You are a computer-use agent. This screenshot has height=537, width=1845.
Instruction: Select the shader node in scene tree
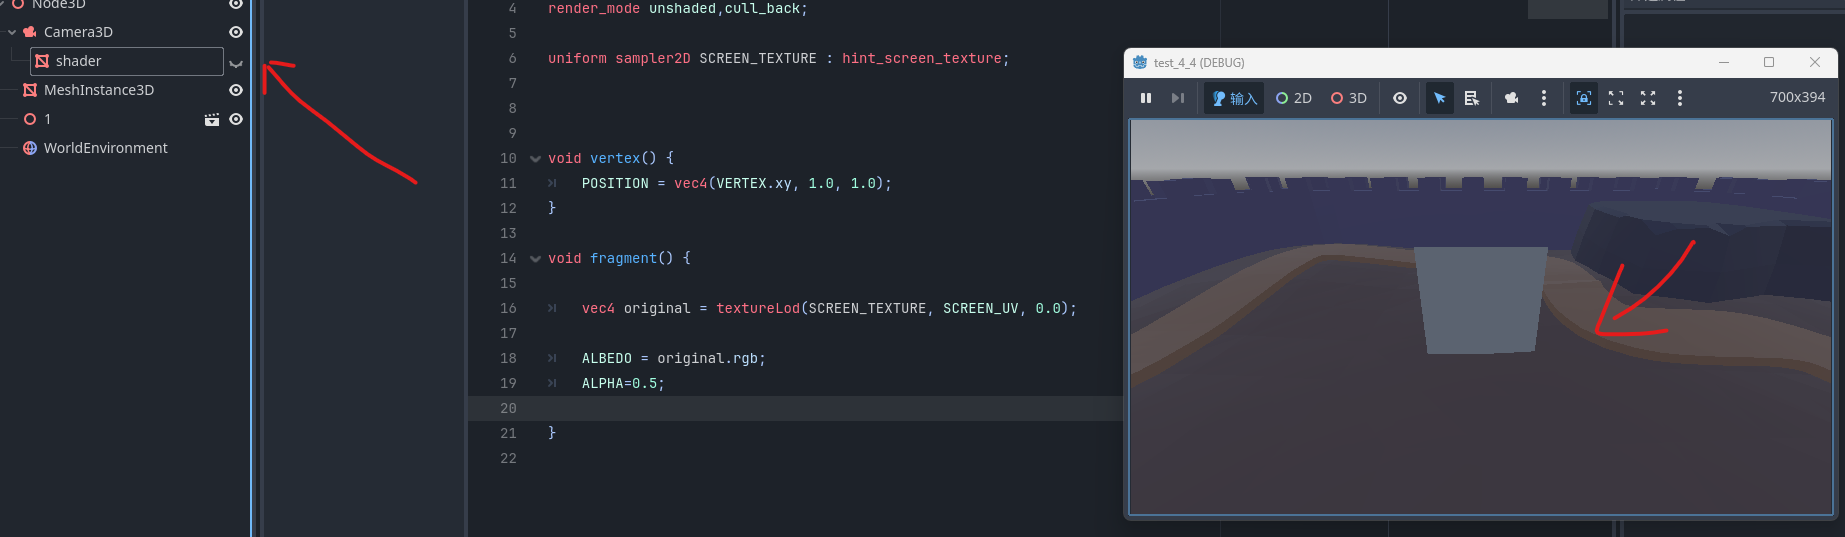click(x=78, y=61)
